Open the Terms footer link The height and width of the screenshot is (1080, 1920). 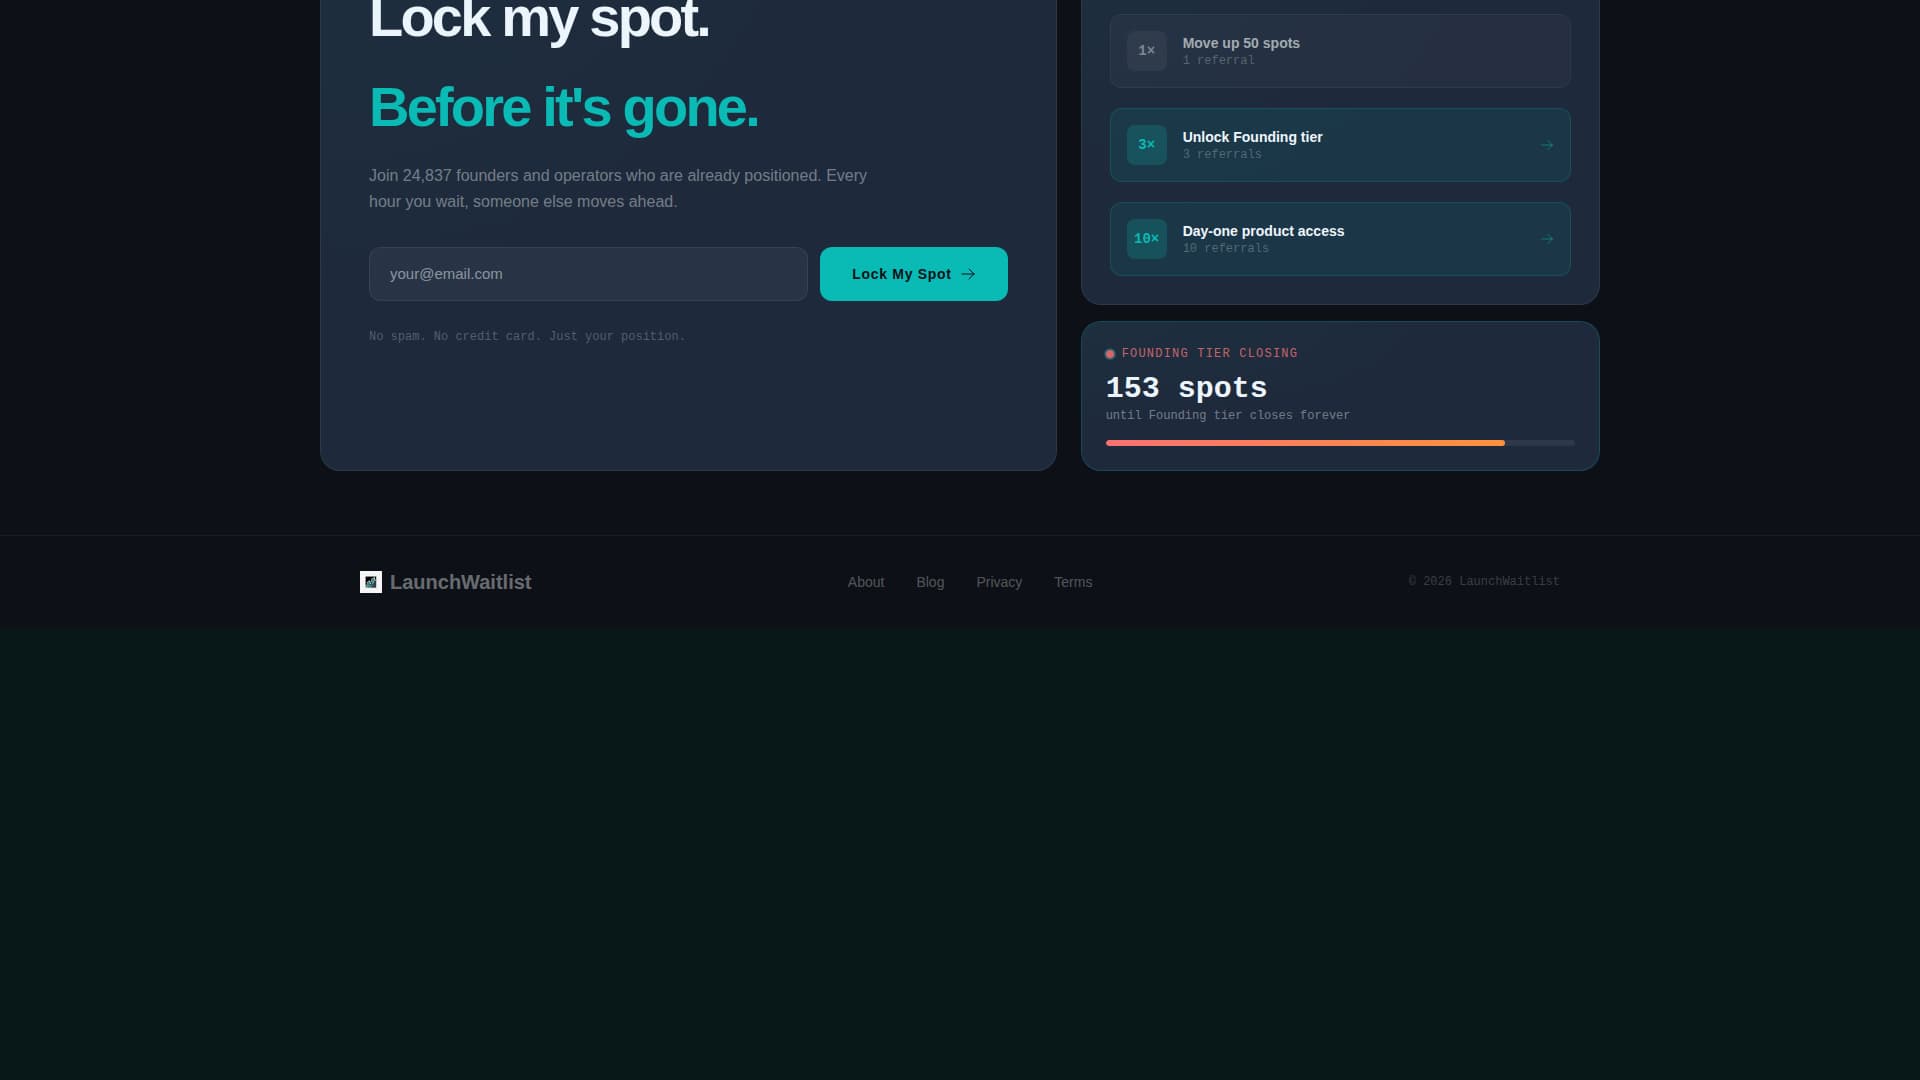1073,582
